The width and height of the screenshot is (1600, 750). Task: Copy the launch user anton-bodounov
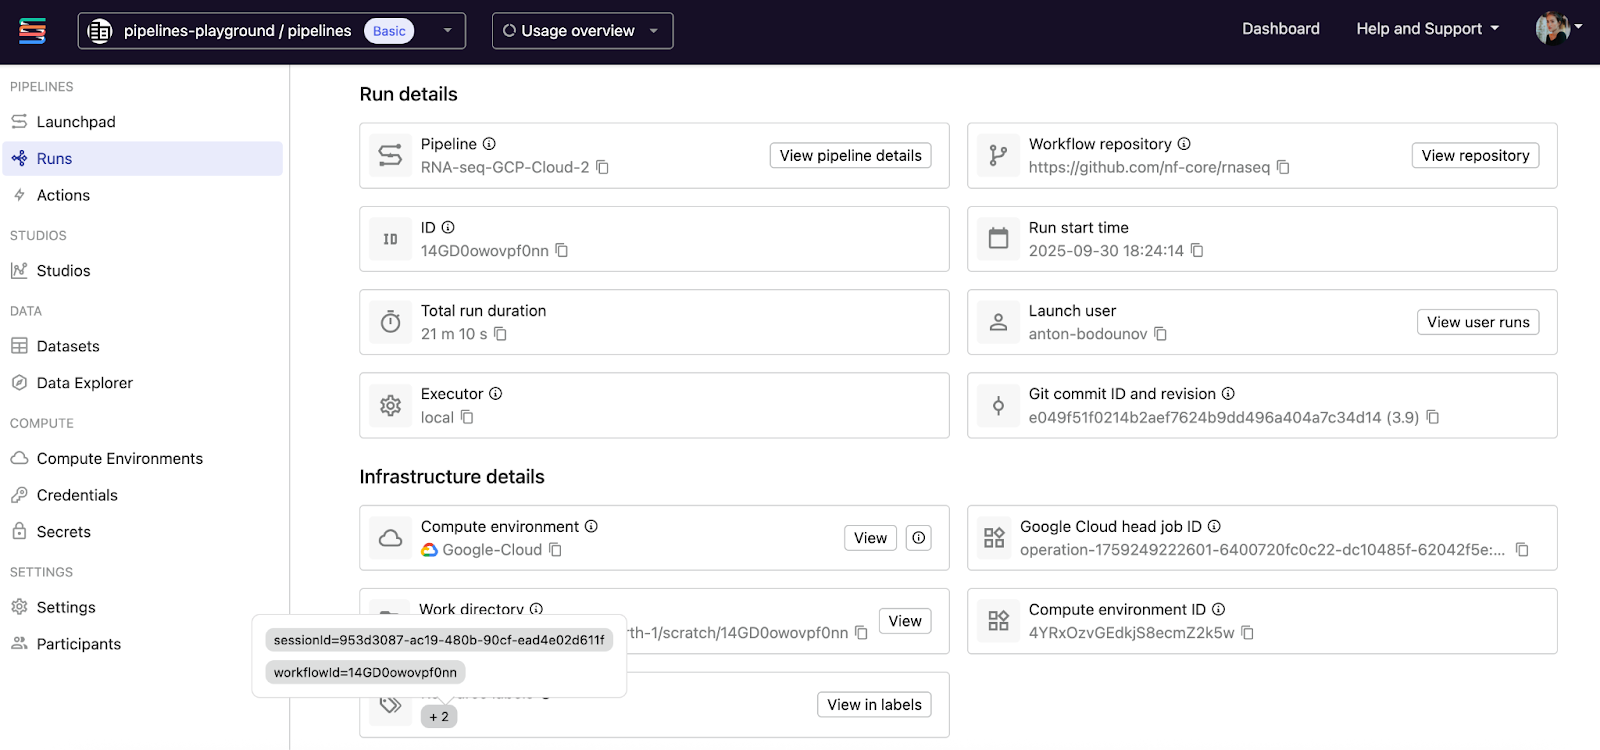tap(1160, 334)
